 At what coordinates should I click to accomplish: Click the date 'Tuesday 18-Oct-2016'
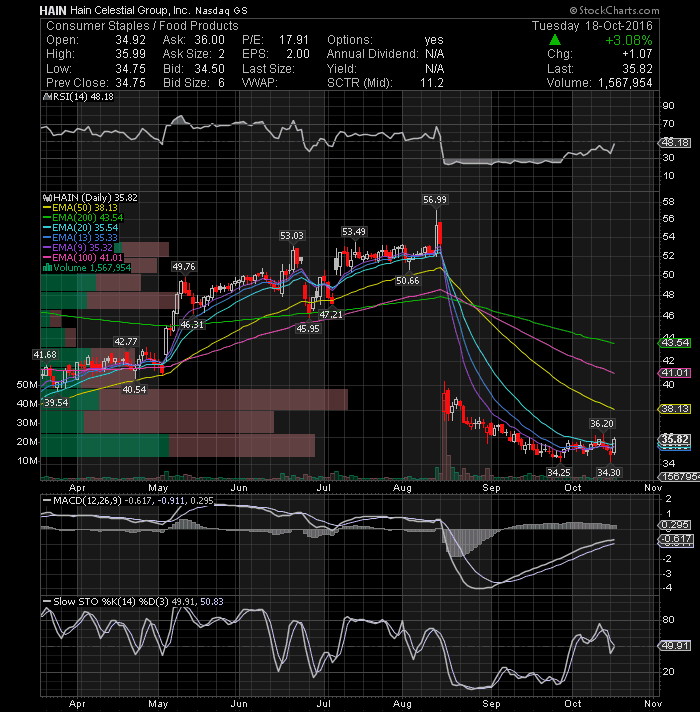point(592,25)
